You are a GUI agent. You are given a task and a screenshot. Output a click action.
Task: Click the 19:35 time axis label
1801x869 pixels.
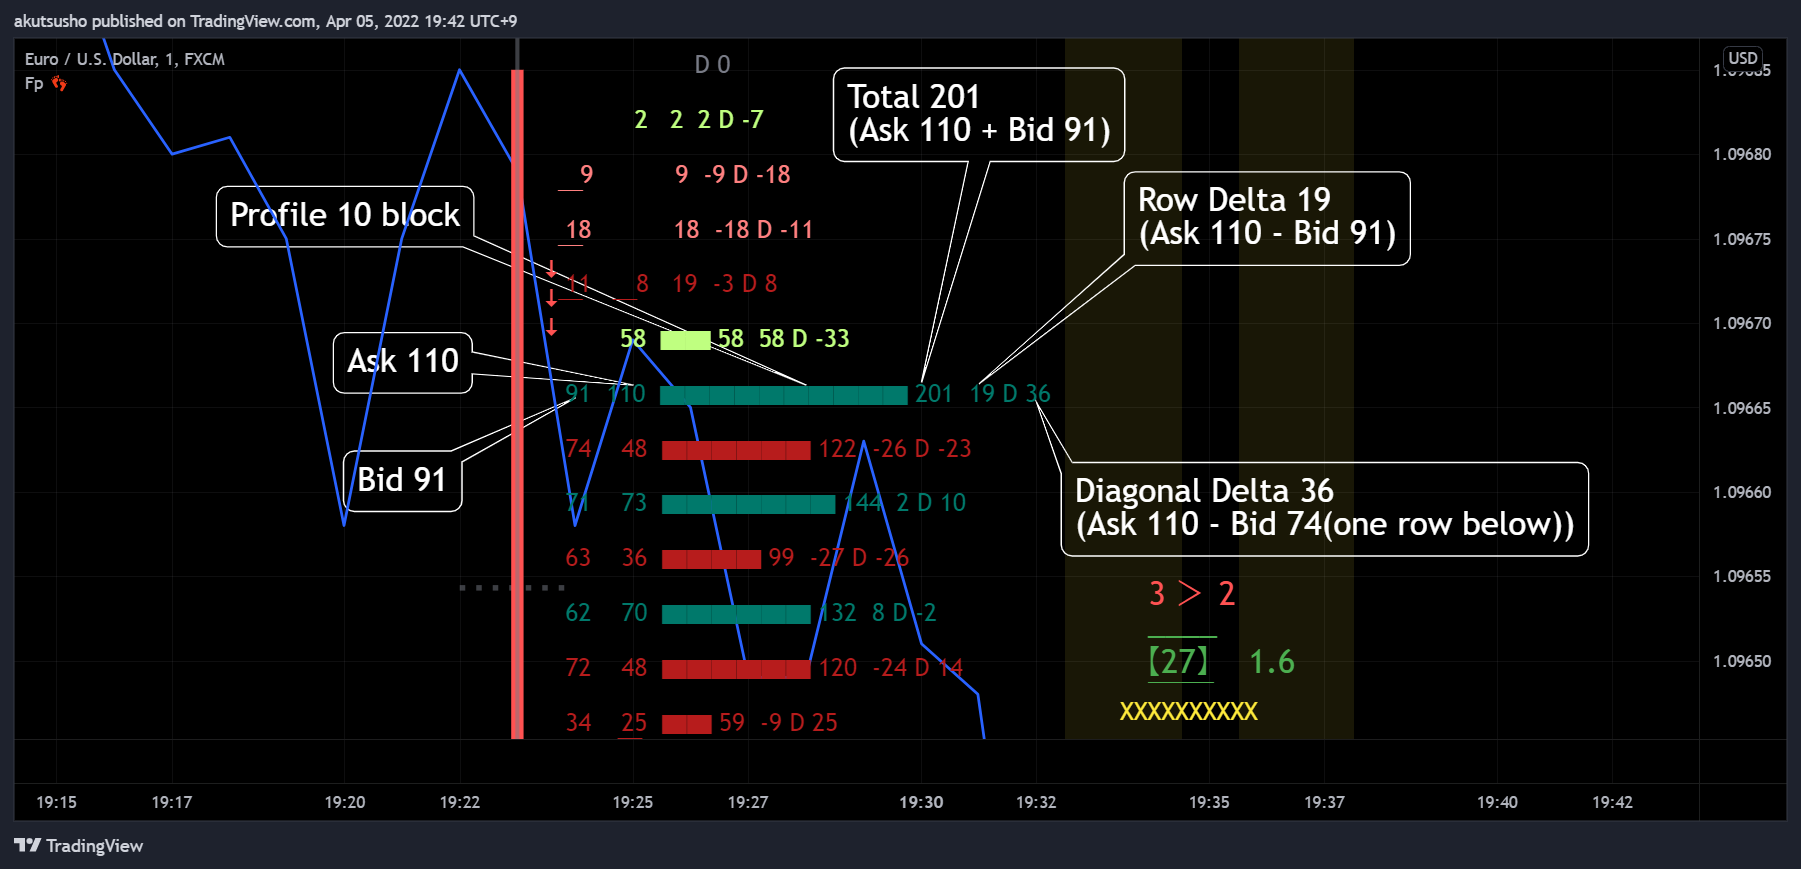(1209, 802)
